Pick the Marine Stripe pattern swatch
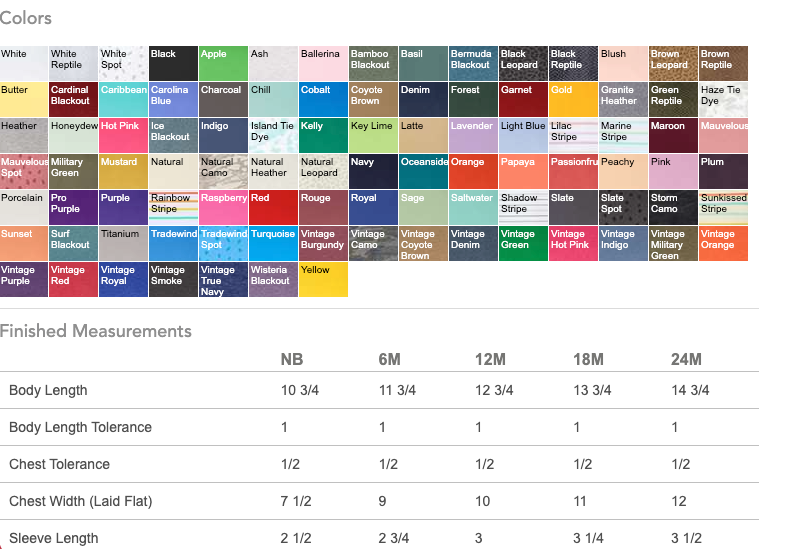This screenshot has height=549, width=802. (623, 136)
